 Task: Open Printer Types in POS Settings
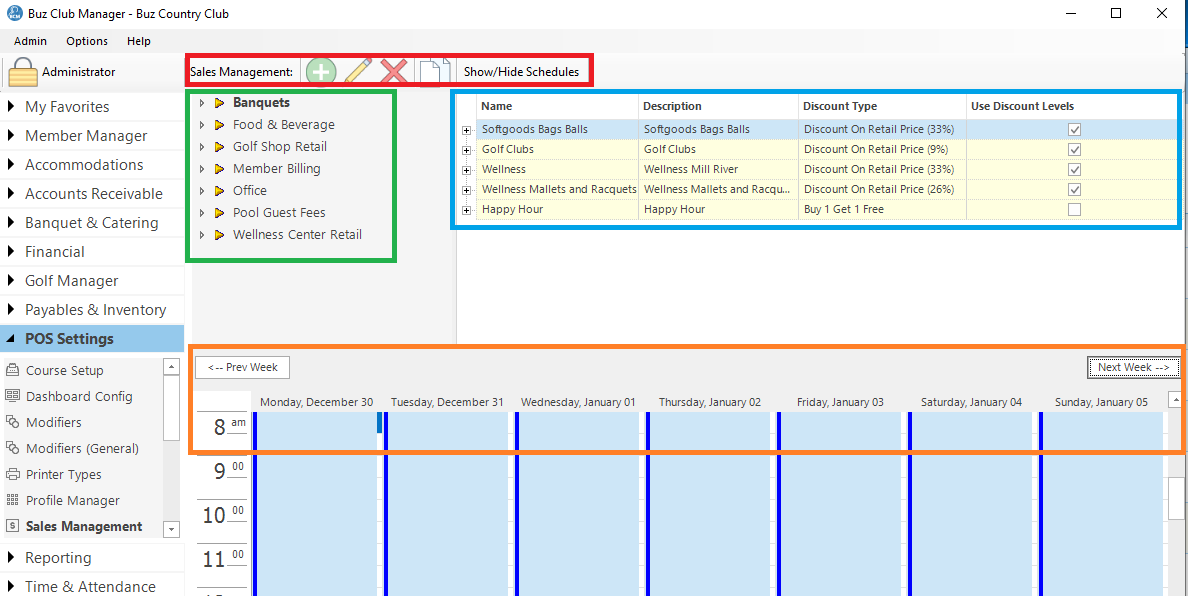click(63, 474)
